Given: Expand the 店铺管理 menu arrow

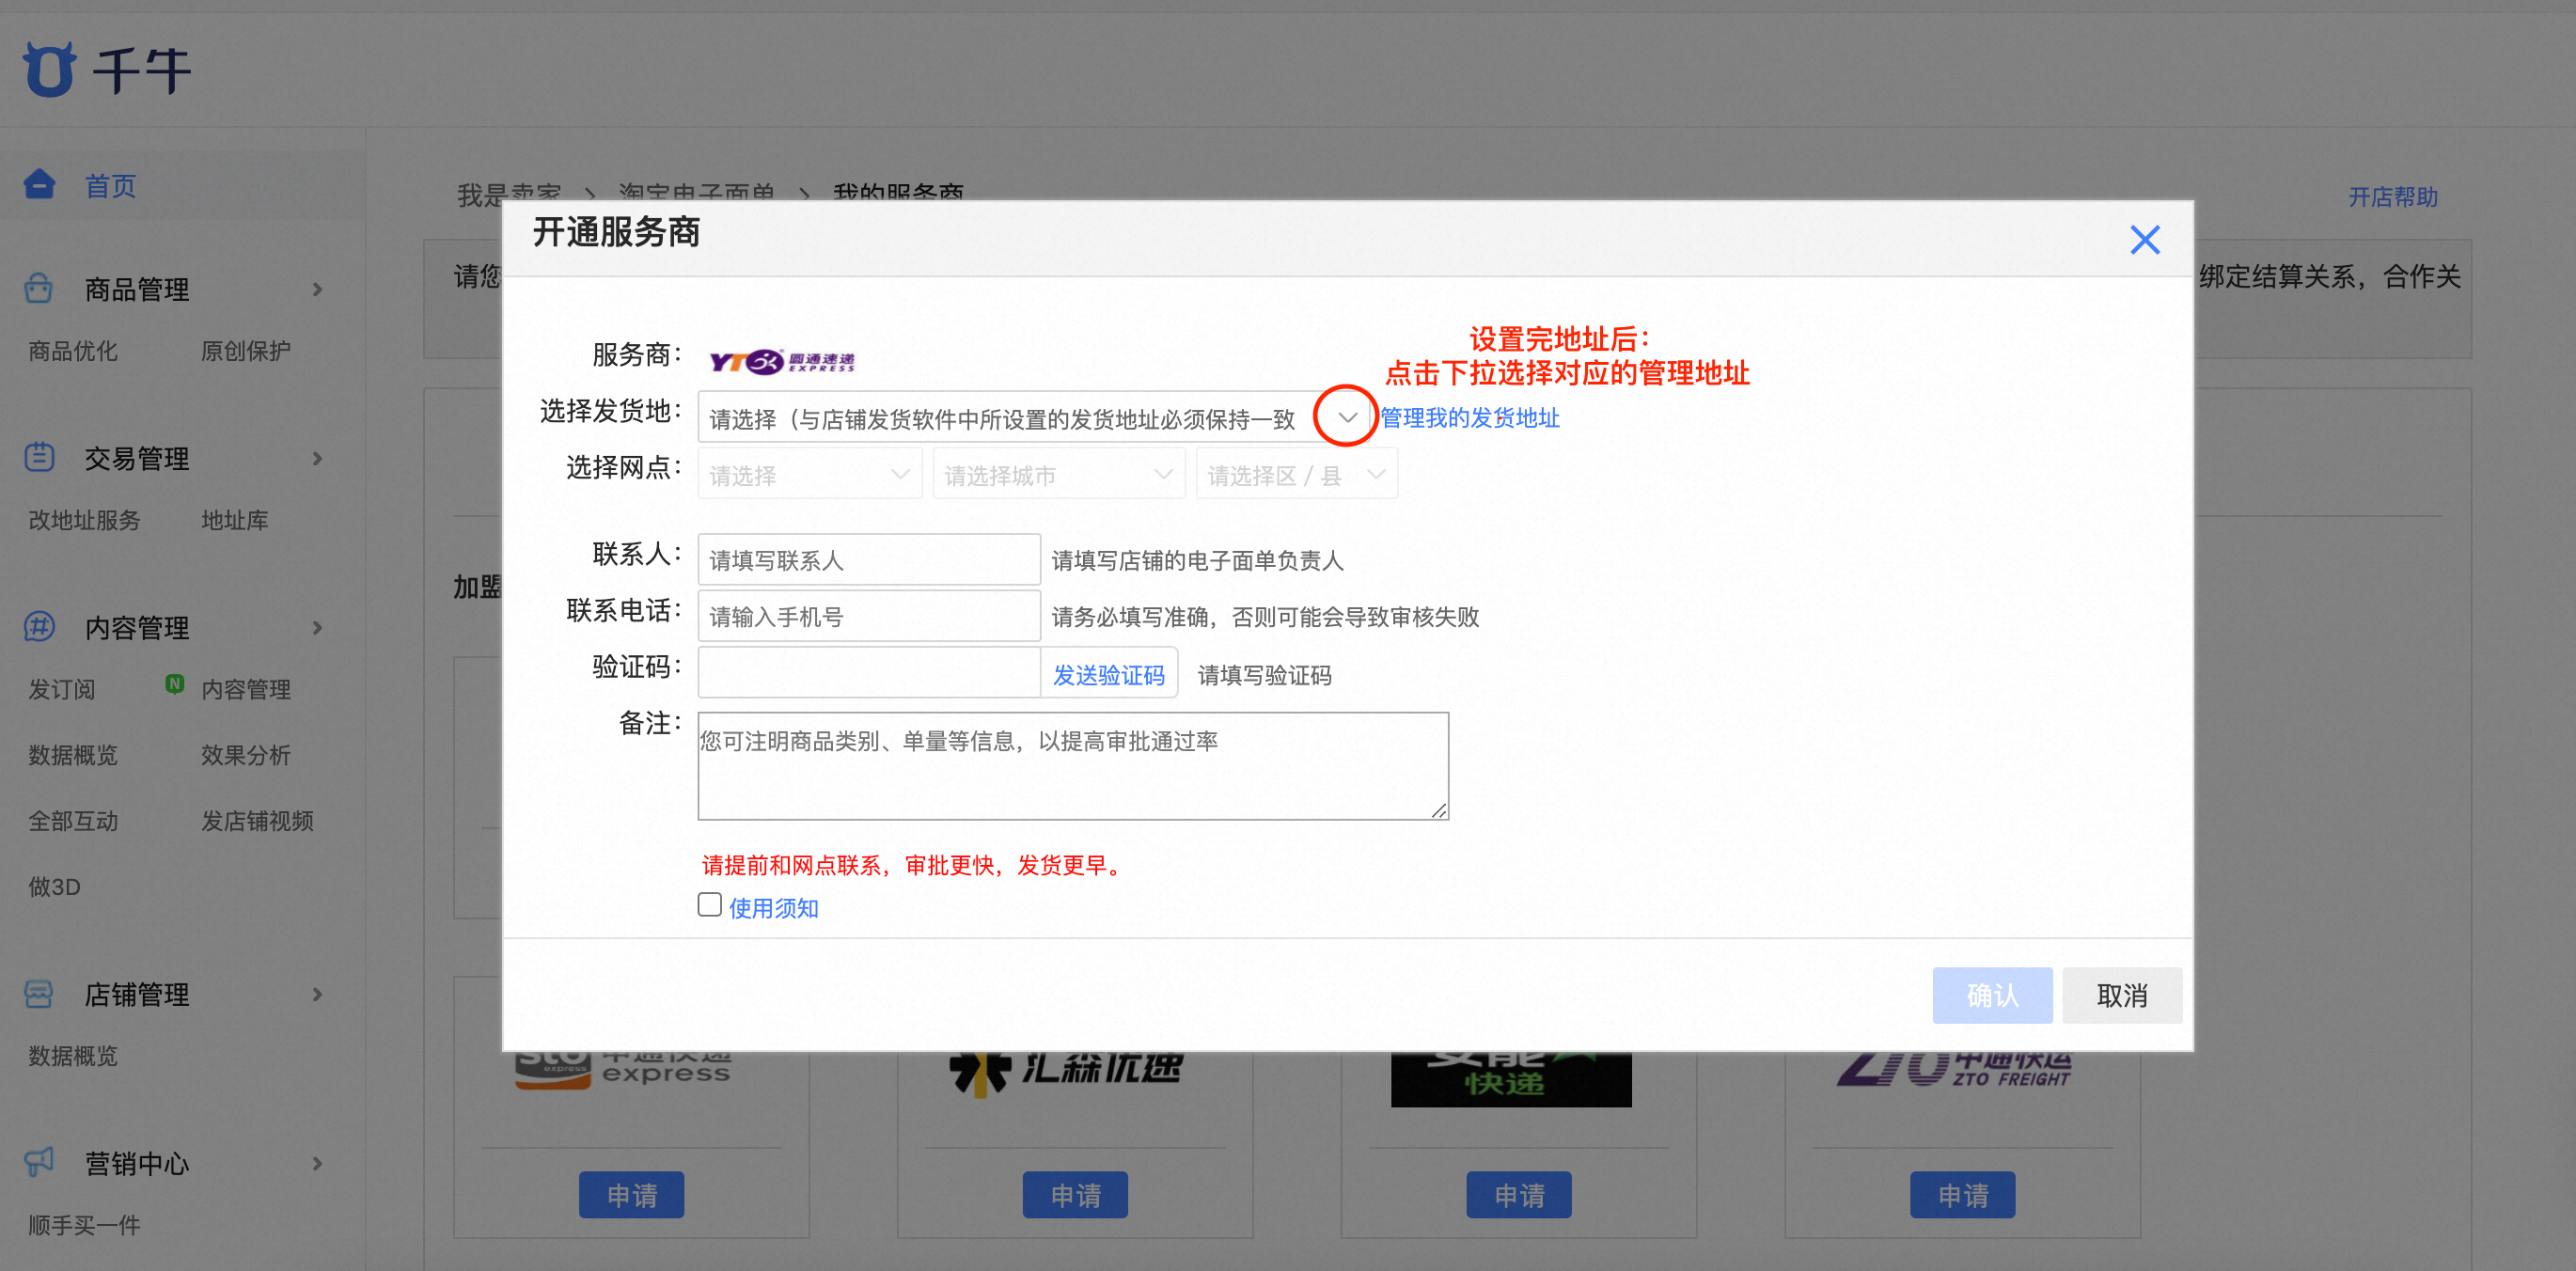Looking at the screenshot, I should pos(317,995).
